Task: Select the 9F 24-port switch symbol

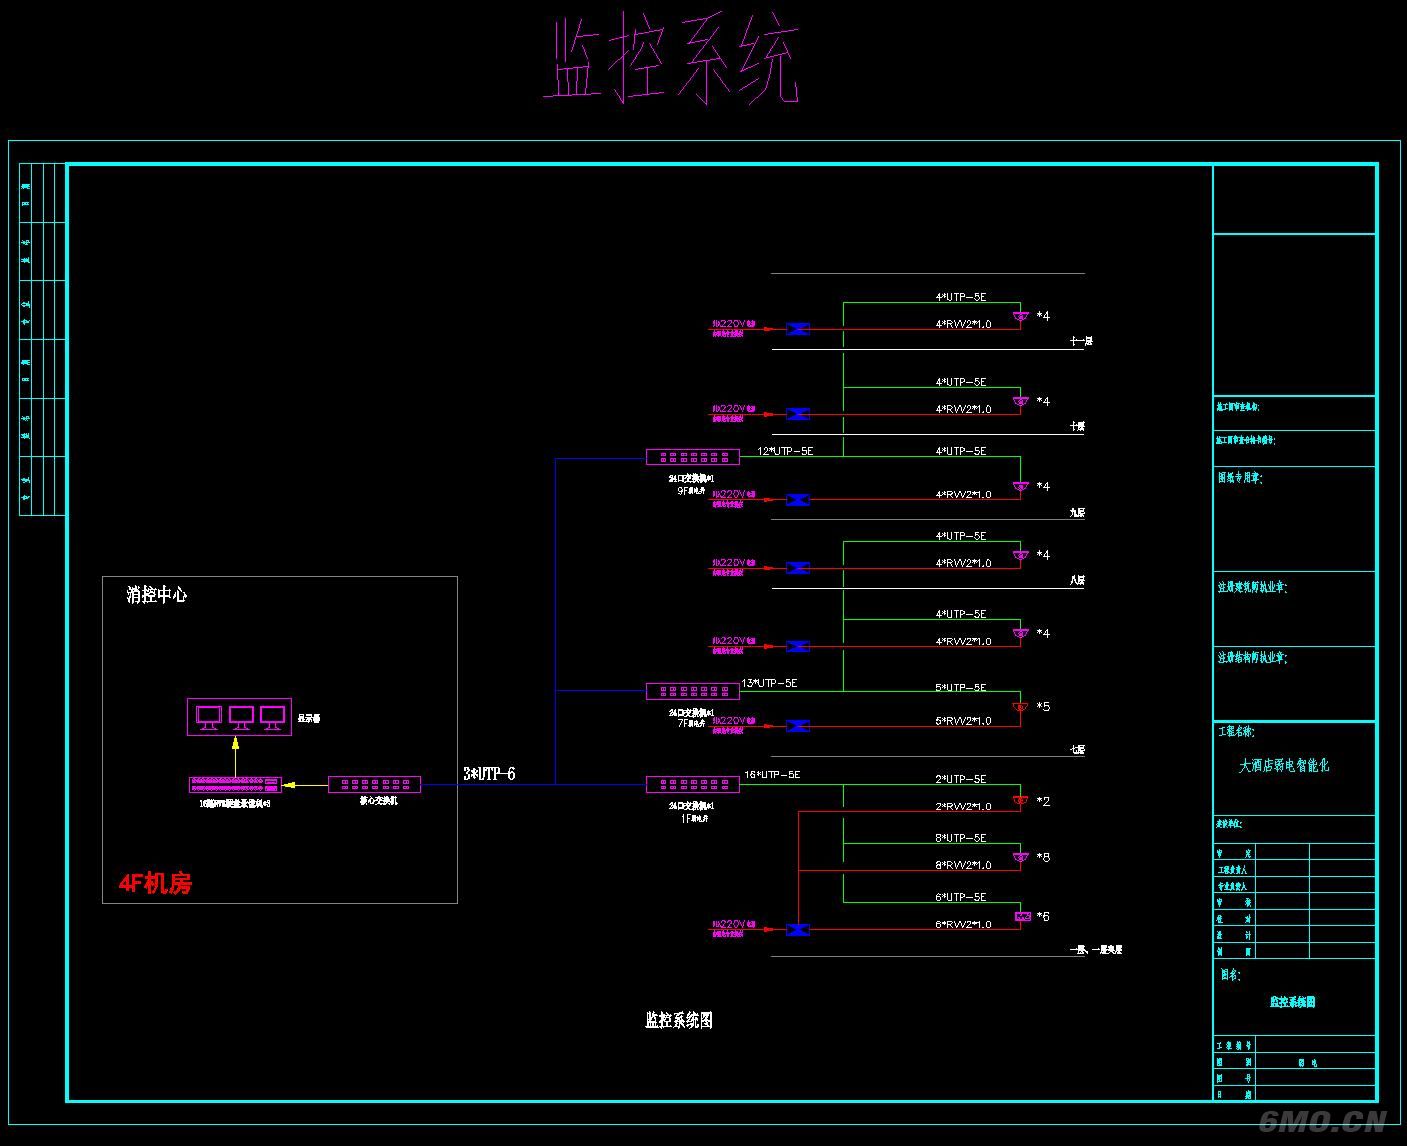Action: click(x=693, y=457)
